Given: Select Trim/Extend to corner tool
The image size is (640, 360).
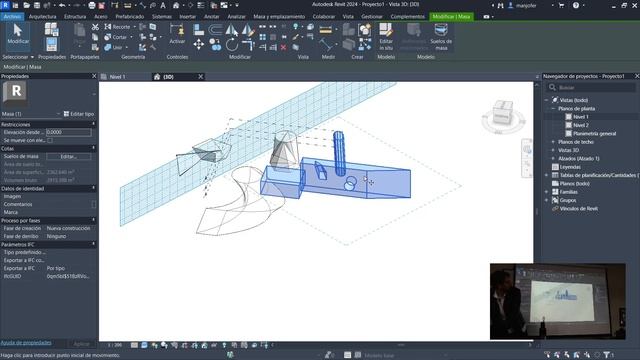Looking at the screenshot, I should pos(248,44).
